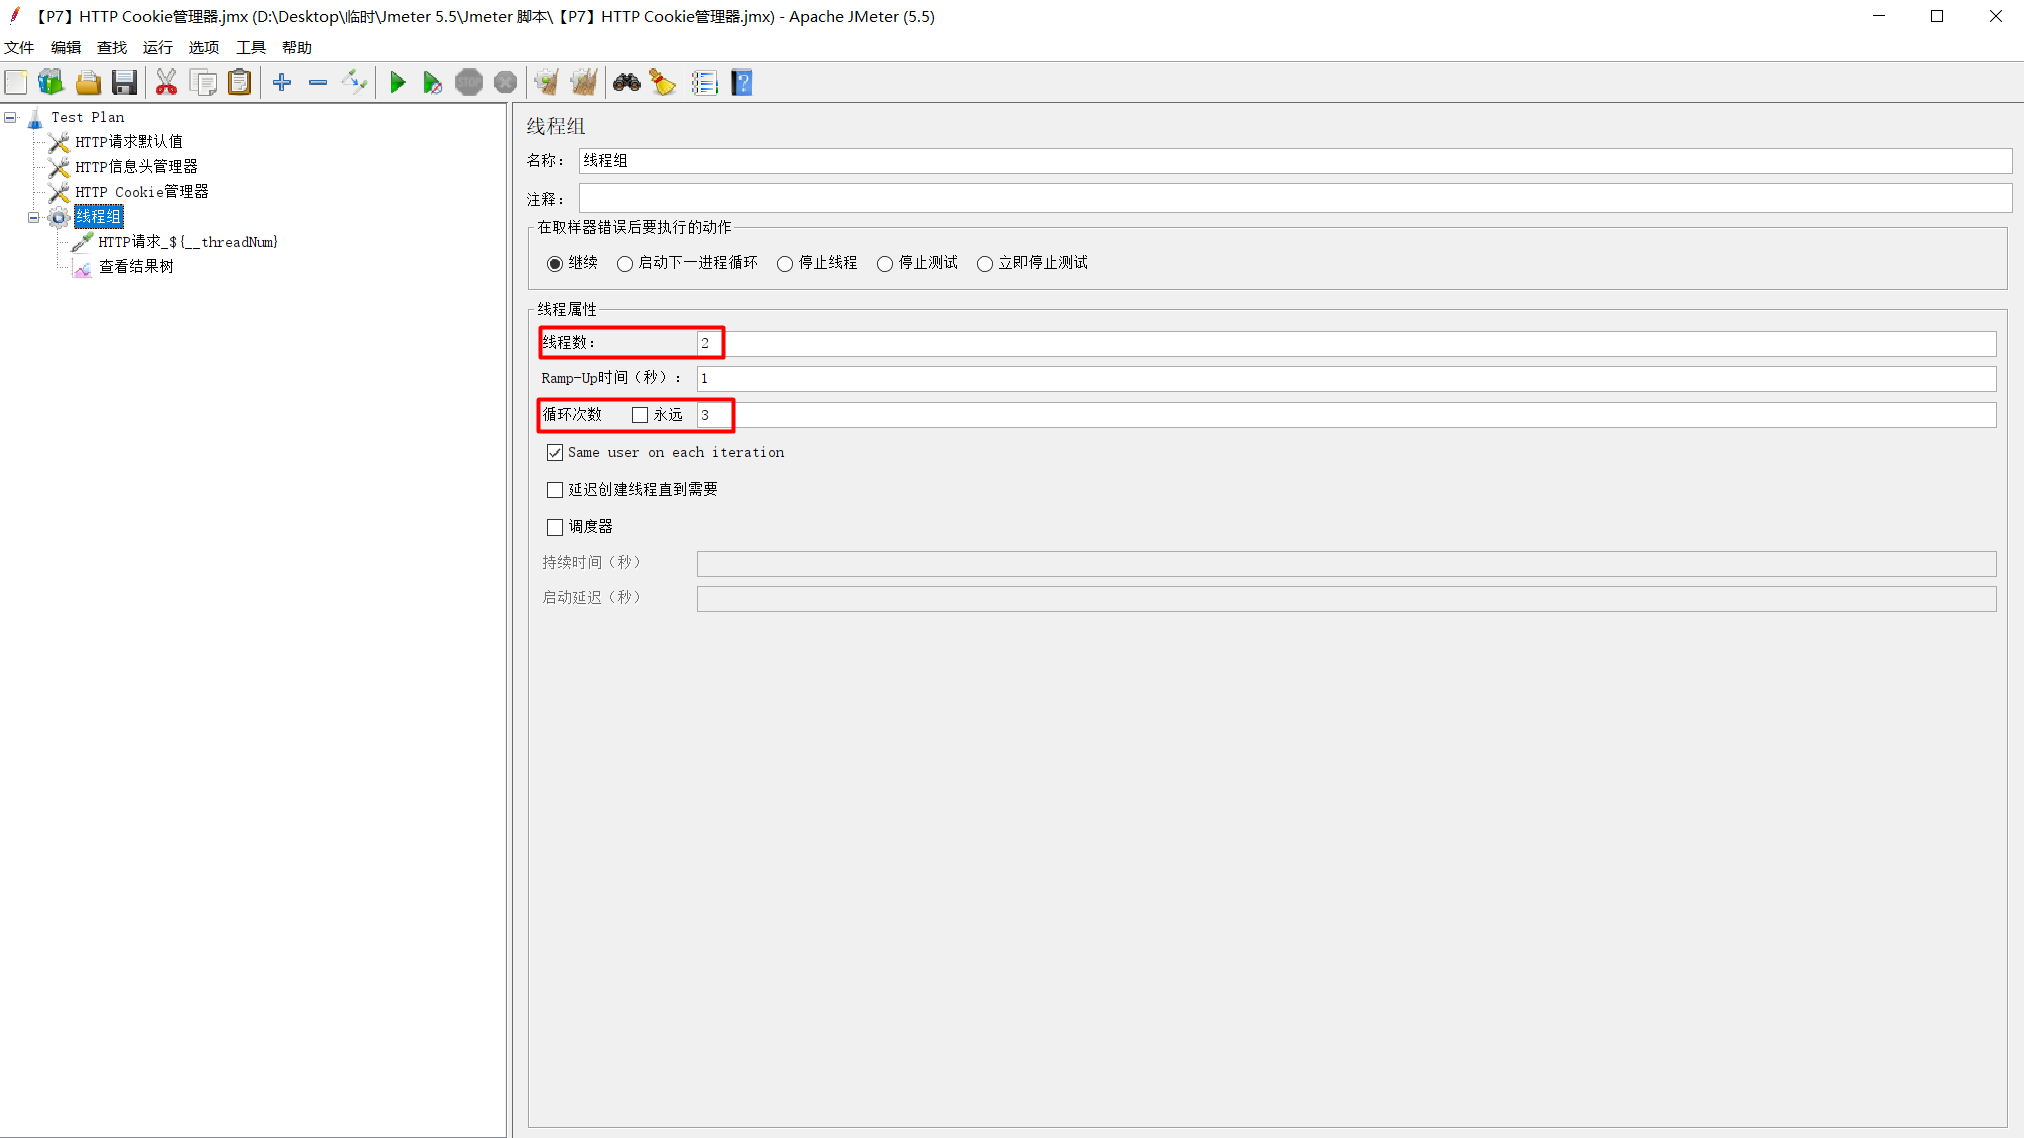Toggle Same user on each iteration checkbox
Screen dimensions: 2024x1138
click(x=555, y=453)
